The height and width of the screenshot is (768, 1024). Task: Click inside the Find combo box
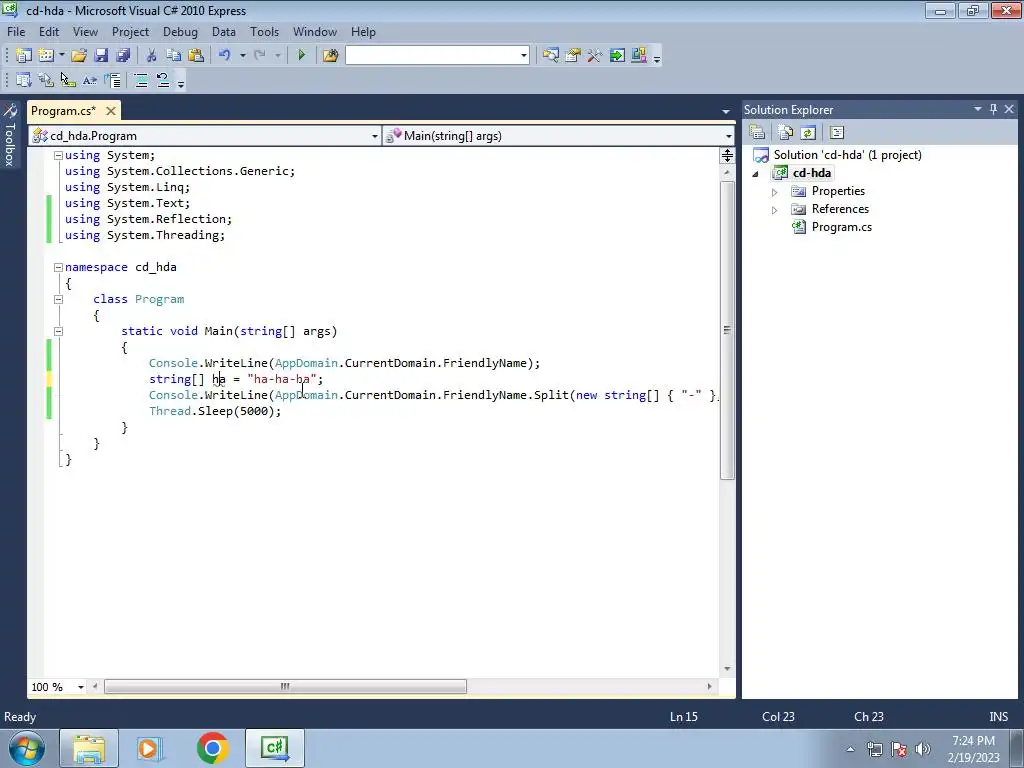coord(432,56)
